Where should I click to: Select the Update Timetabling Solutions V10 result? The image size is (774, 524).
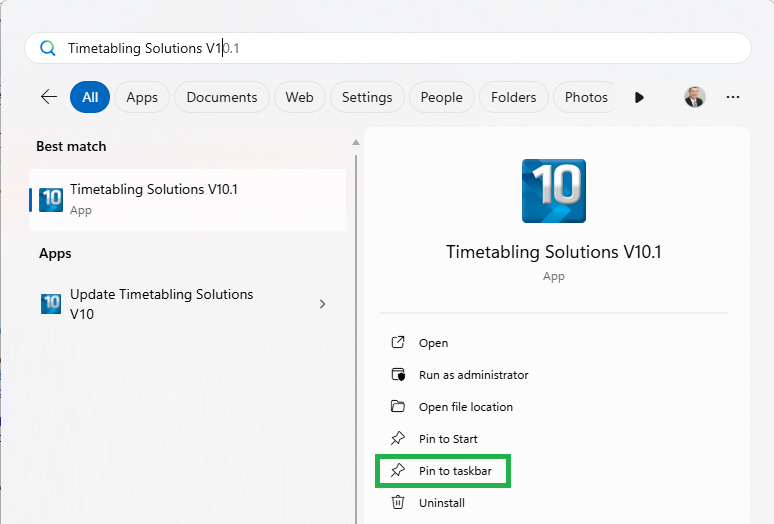coord(188,304)
